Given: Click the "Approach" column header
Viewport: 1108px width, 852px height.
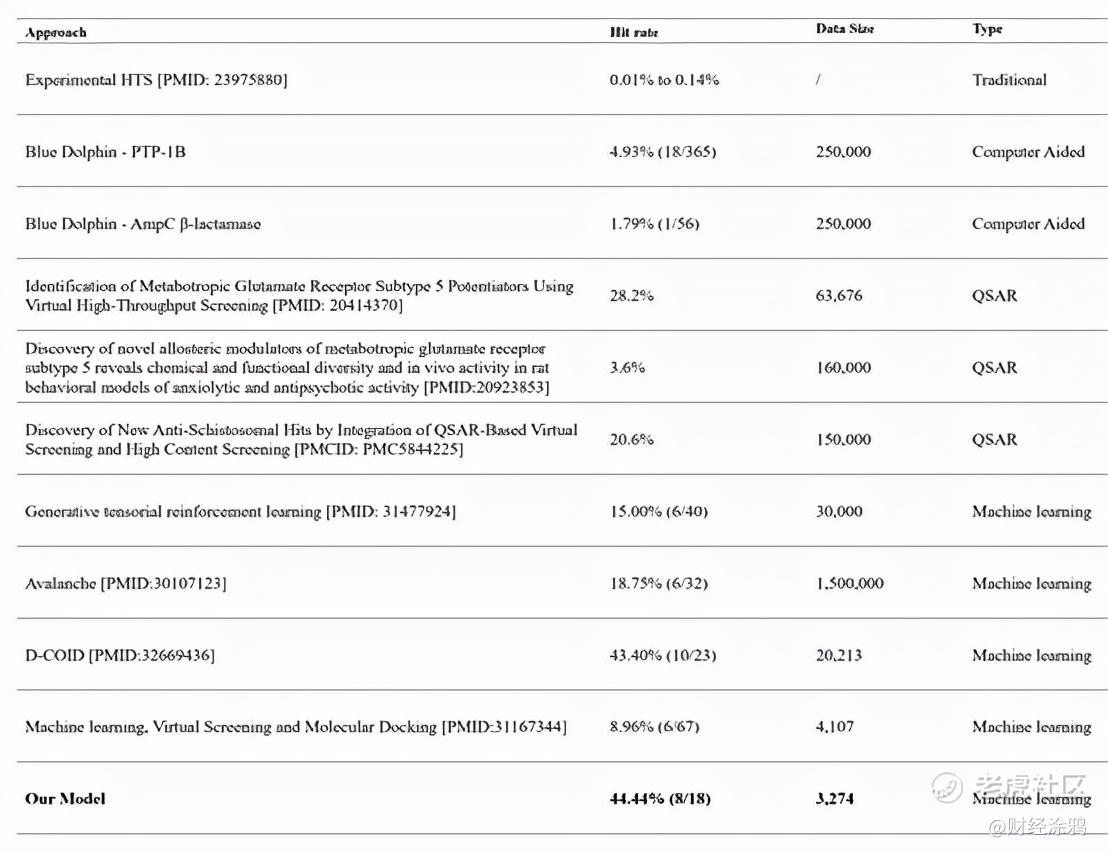Looking at the screenshot, I should pyautogui.click(x=56, y=32).
